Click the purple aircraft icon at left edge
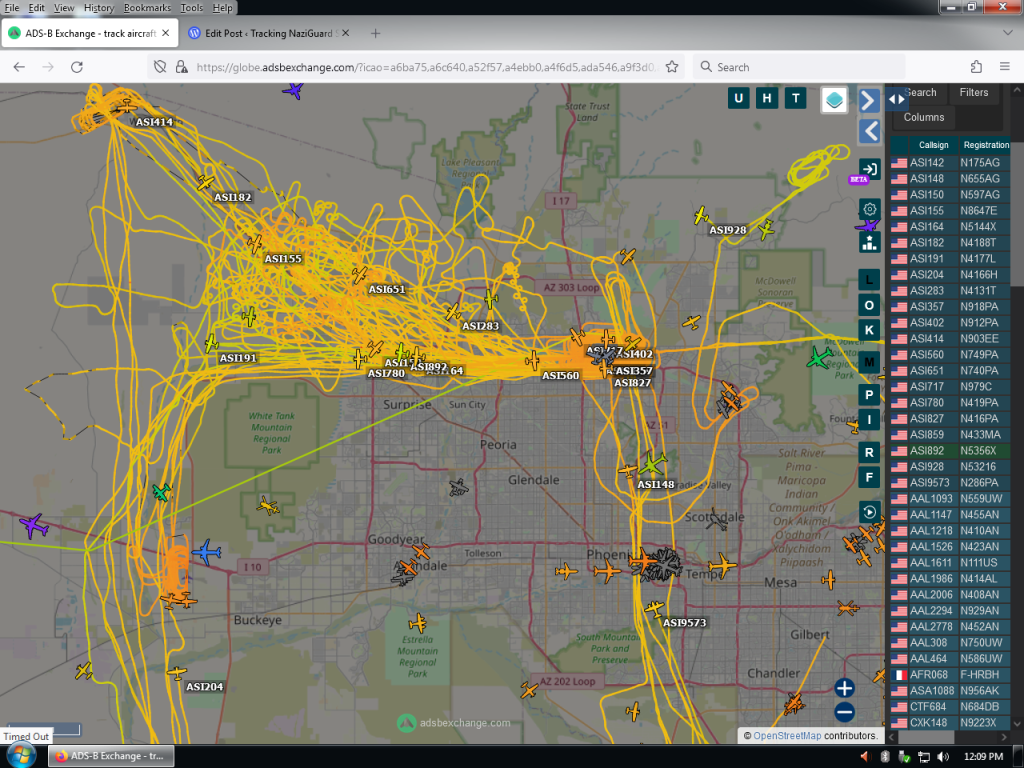 pyautogui.click(x=33, y=524)
